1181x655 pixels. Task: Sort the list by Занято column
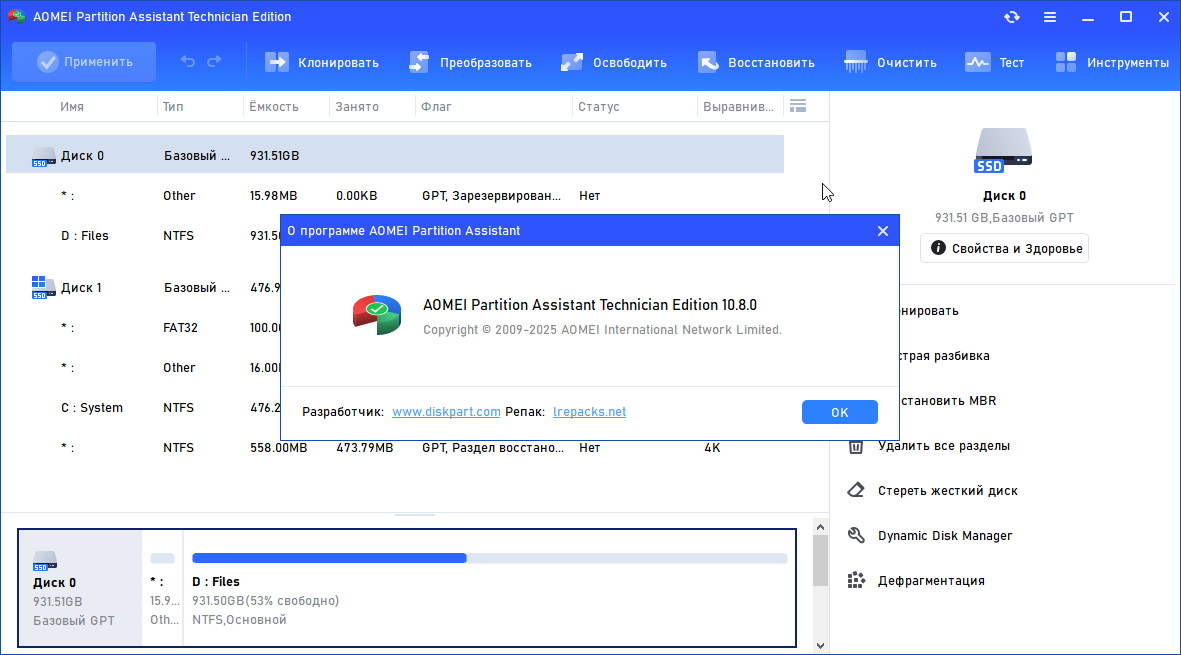click(357, 107)
